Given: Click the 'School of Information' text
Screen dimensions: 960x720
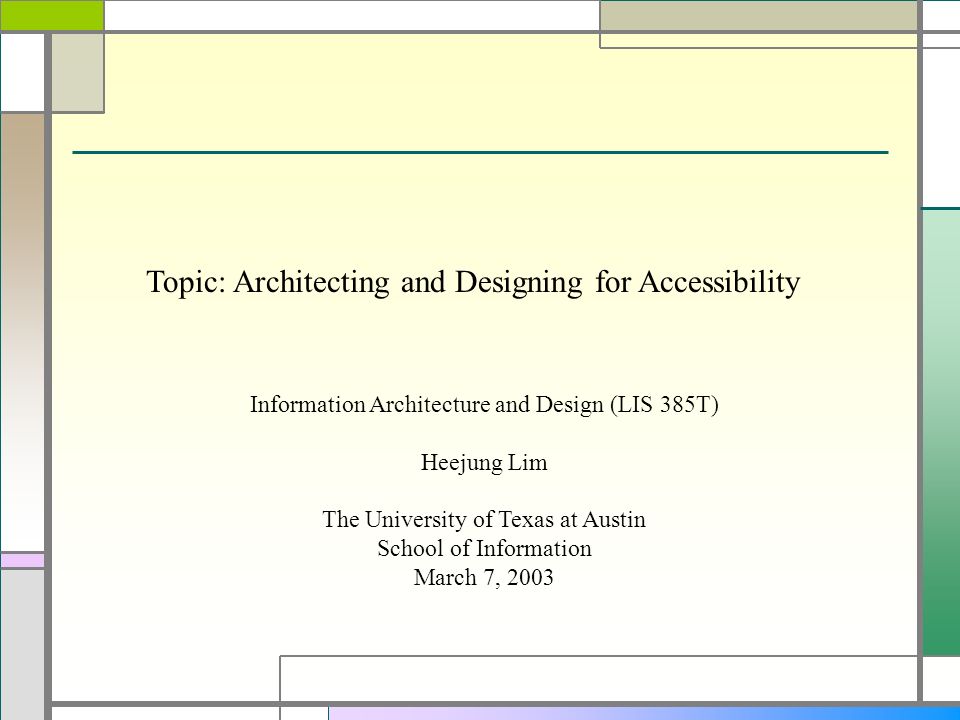Looking at the screenshot, I should click(x=484, y=548).
